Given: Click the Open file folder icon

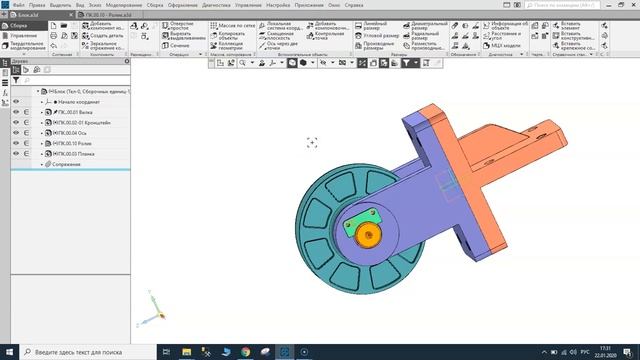Looking at the screenshot, I should 64,26.
